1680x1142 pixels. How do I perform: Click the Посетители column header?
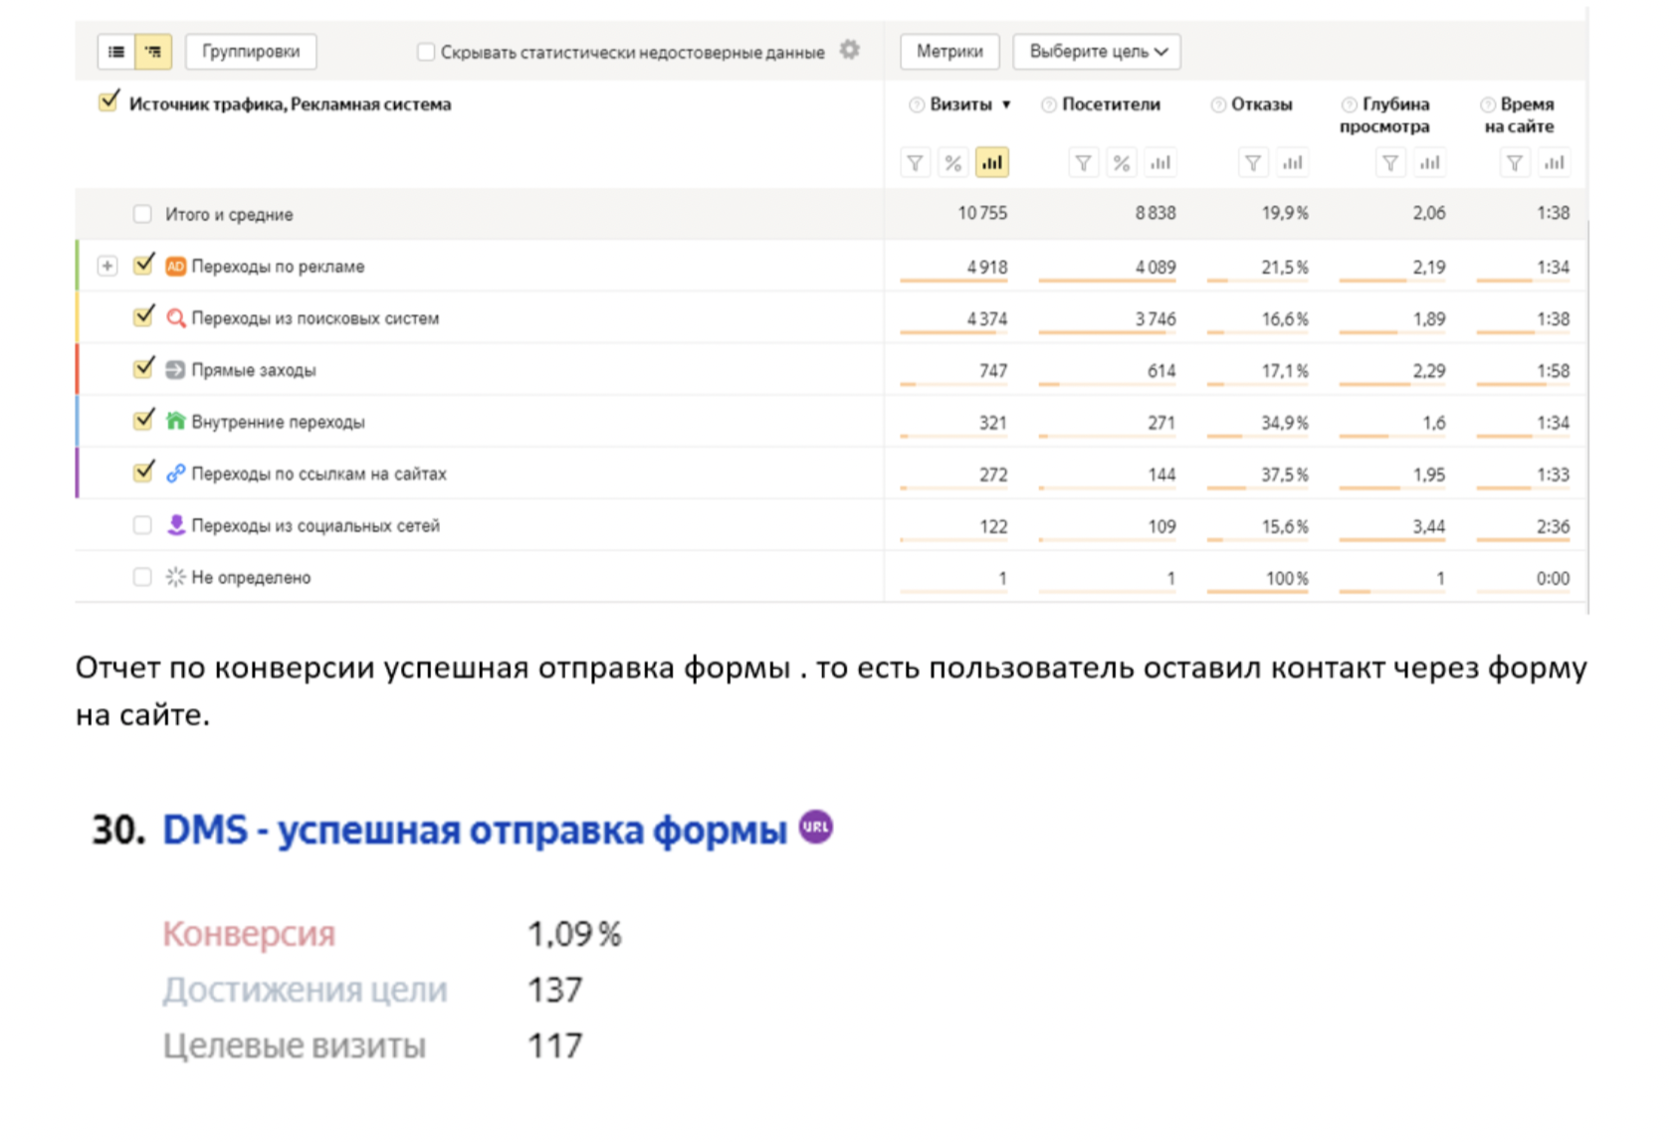pyautogui.click(x=1110, y=104)
